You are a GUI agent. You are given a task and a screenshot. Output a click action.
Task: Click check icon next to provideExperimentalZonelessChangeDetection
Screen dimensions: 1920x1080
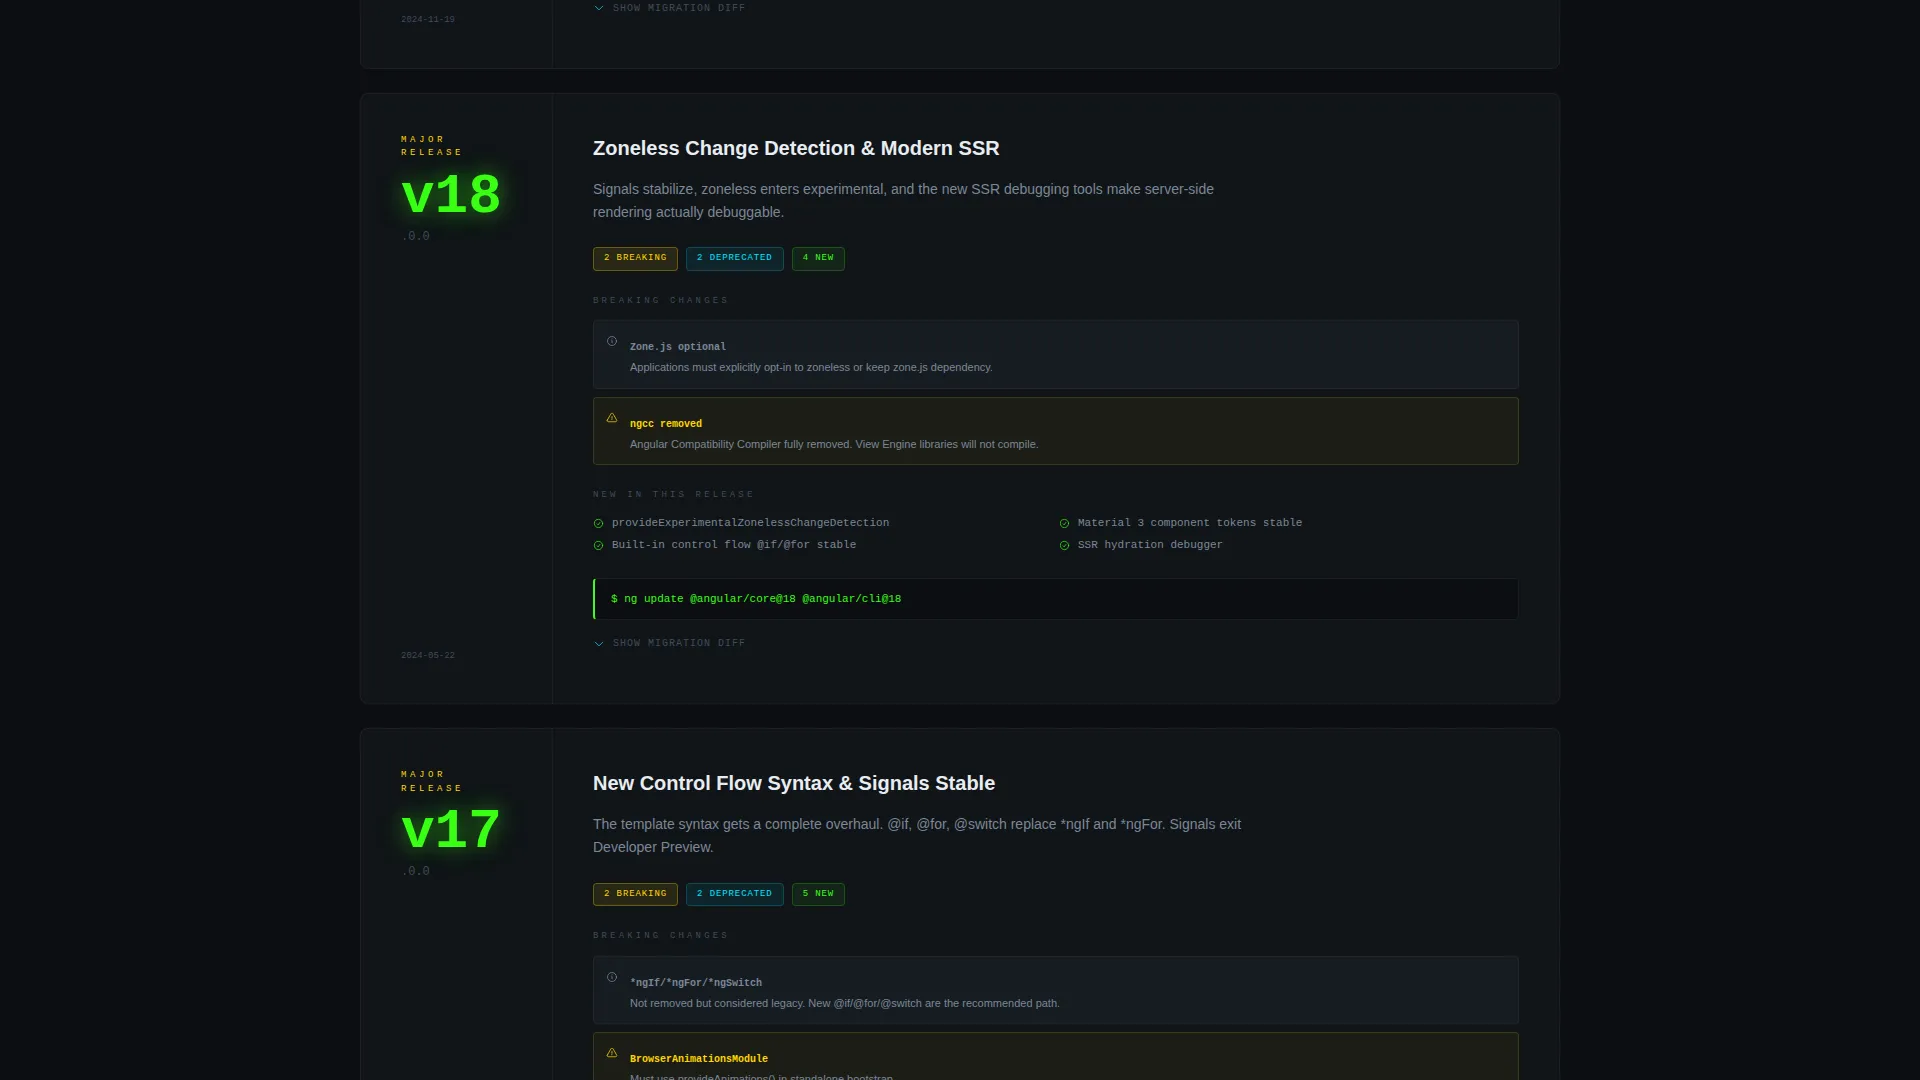click(599, 524)
